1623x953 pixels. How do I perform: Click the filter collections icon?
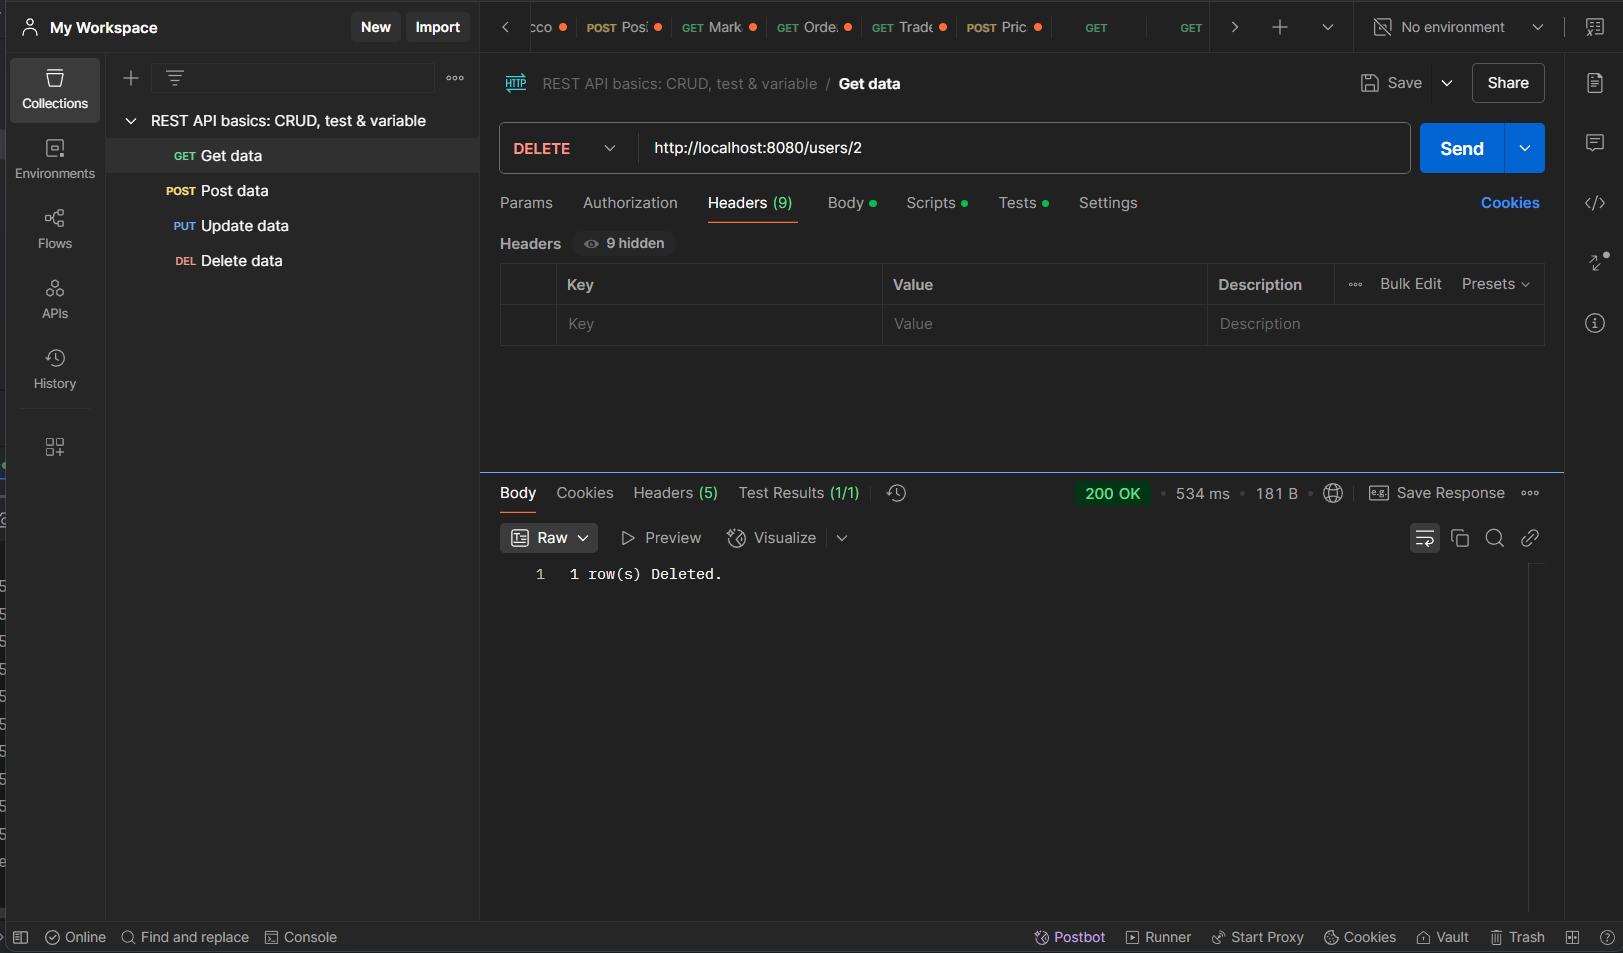tap(175, 78)
